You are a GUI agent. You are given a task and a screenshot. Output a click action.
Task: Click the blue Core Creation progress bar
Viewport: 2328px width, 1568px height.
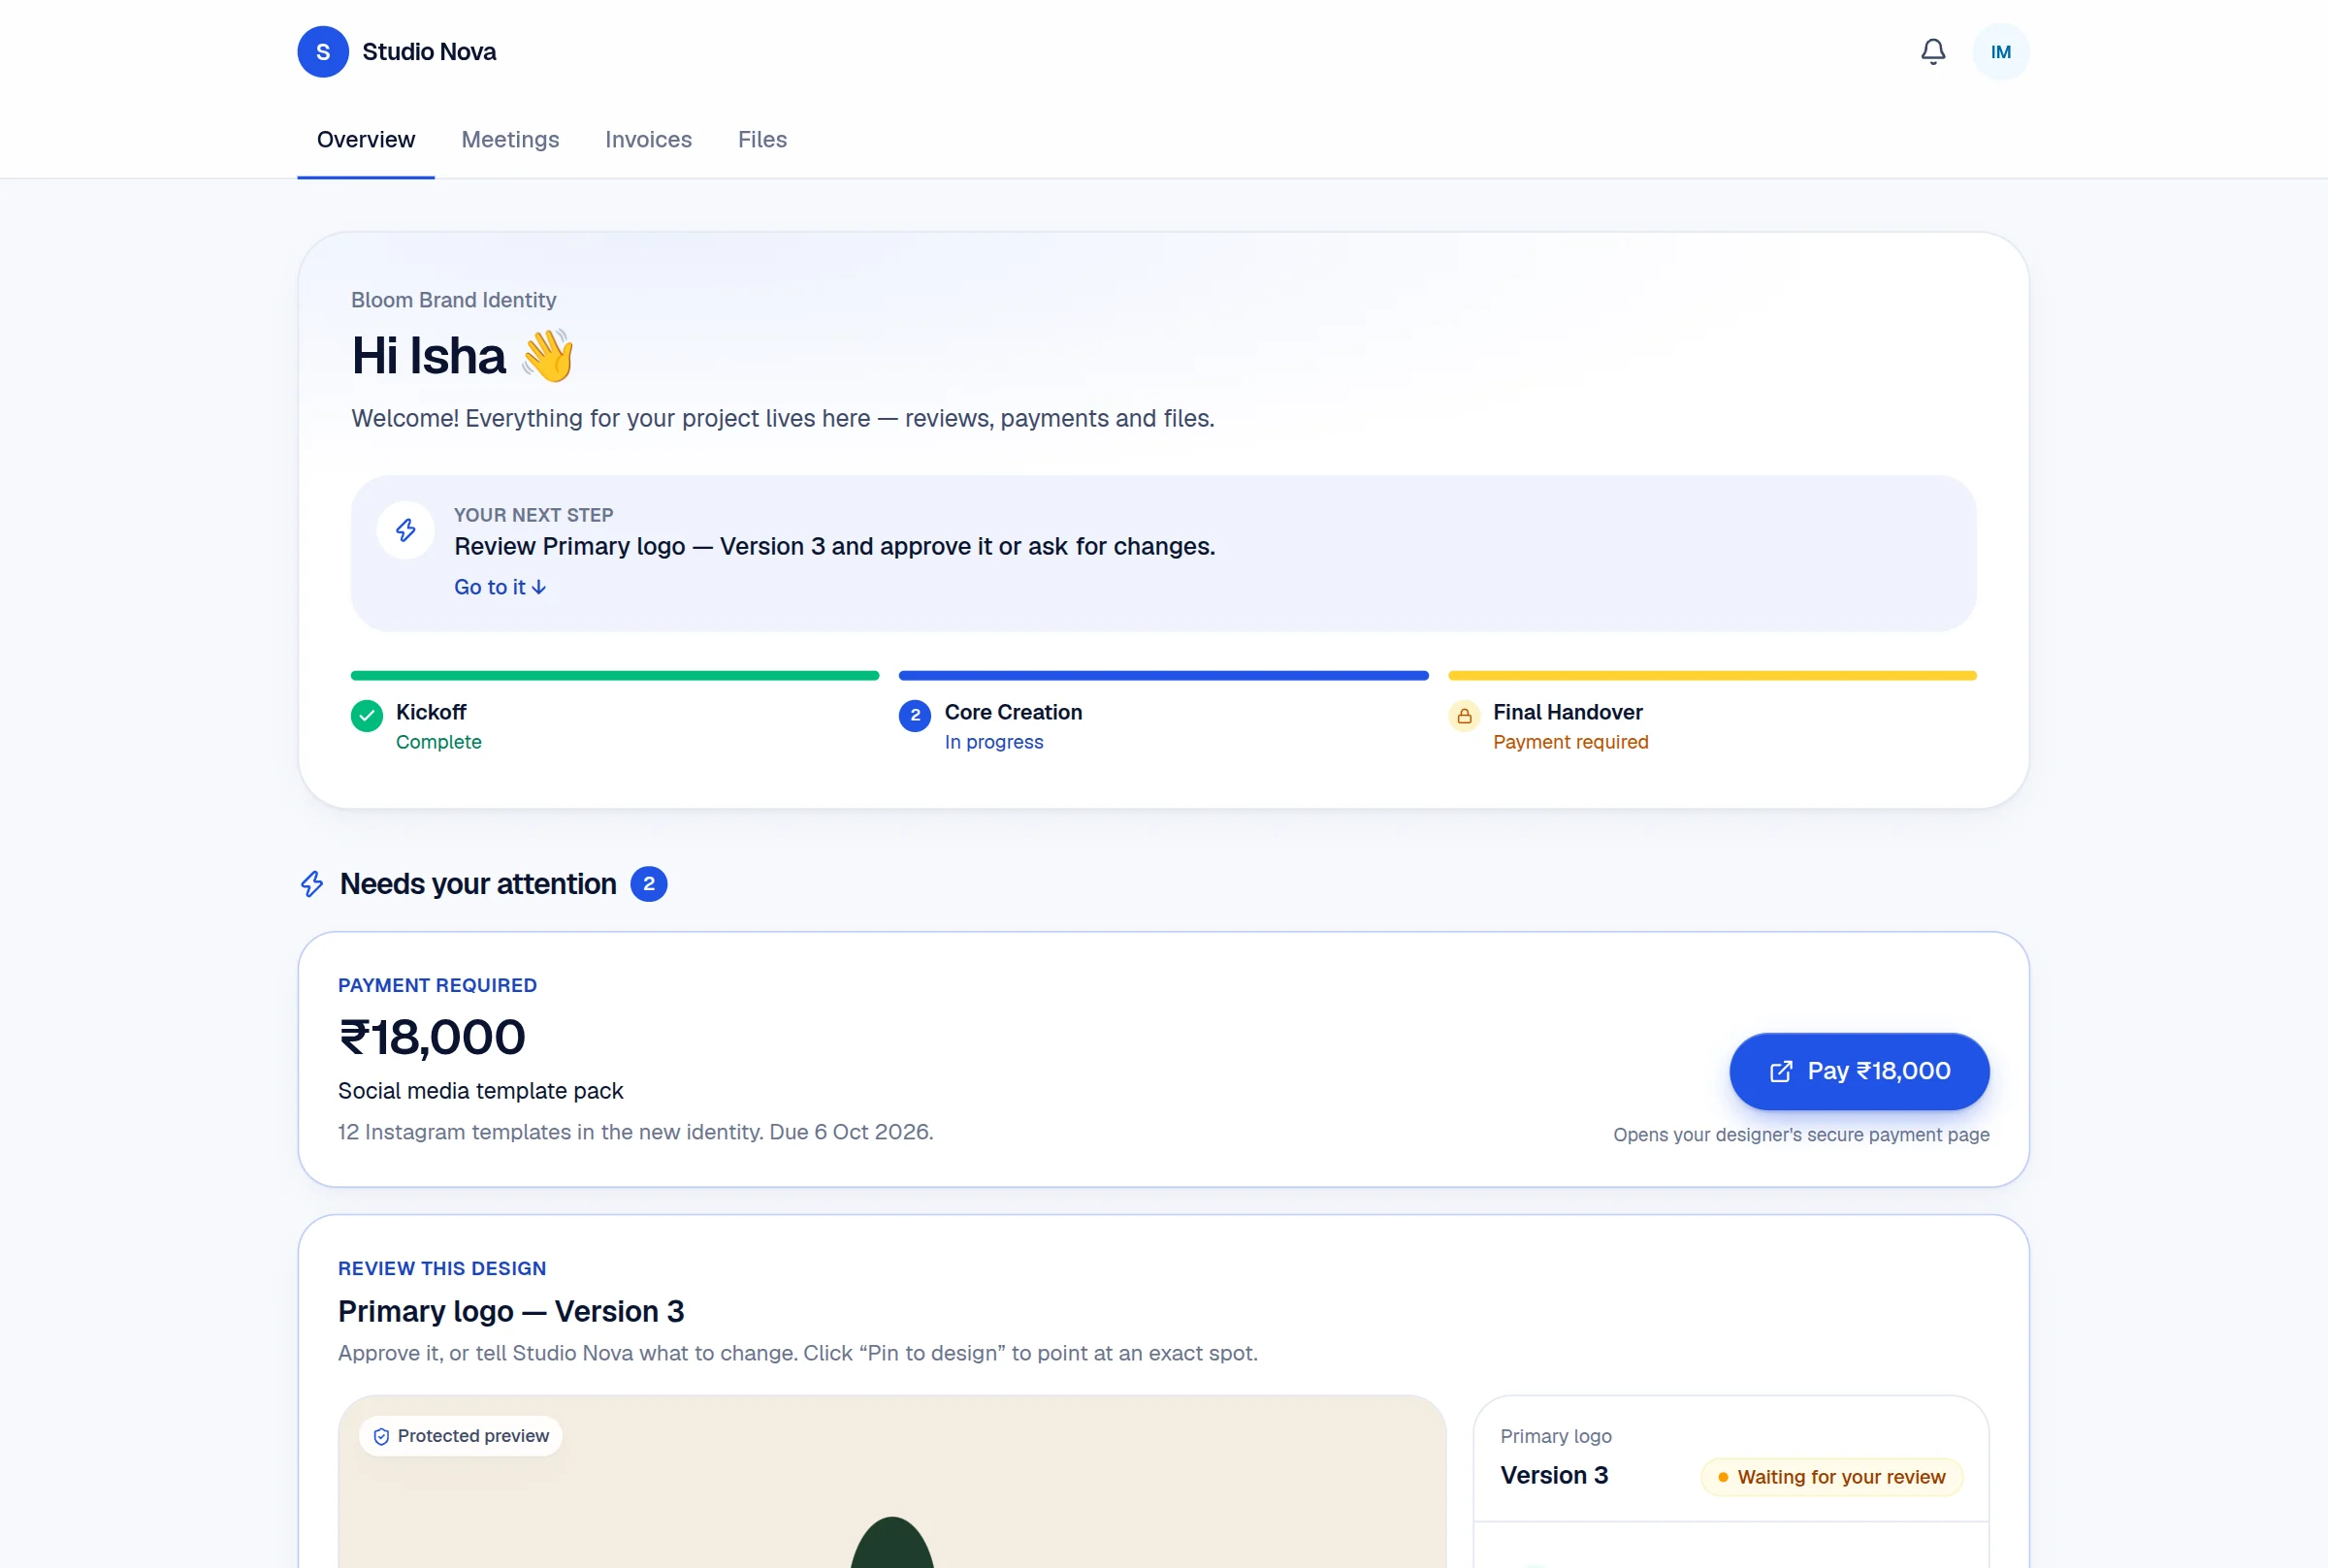(x=1164, y=676)
